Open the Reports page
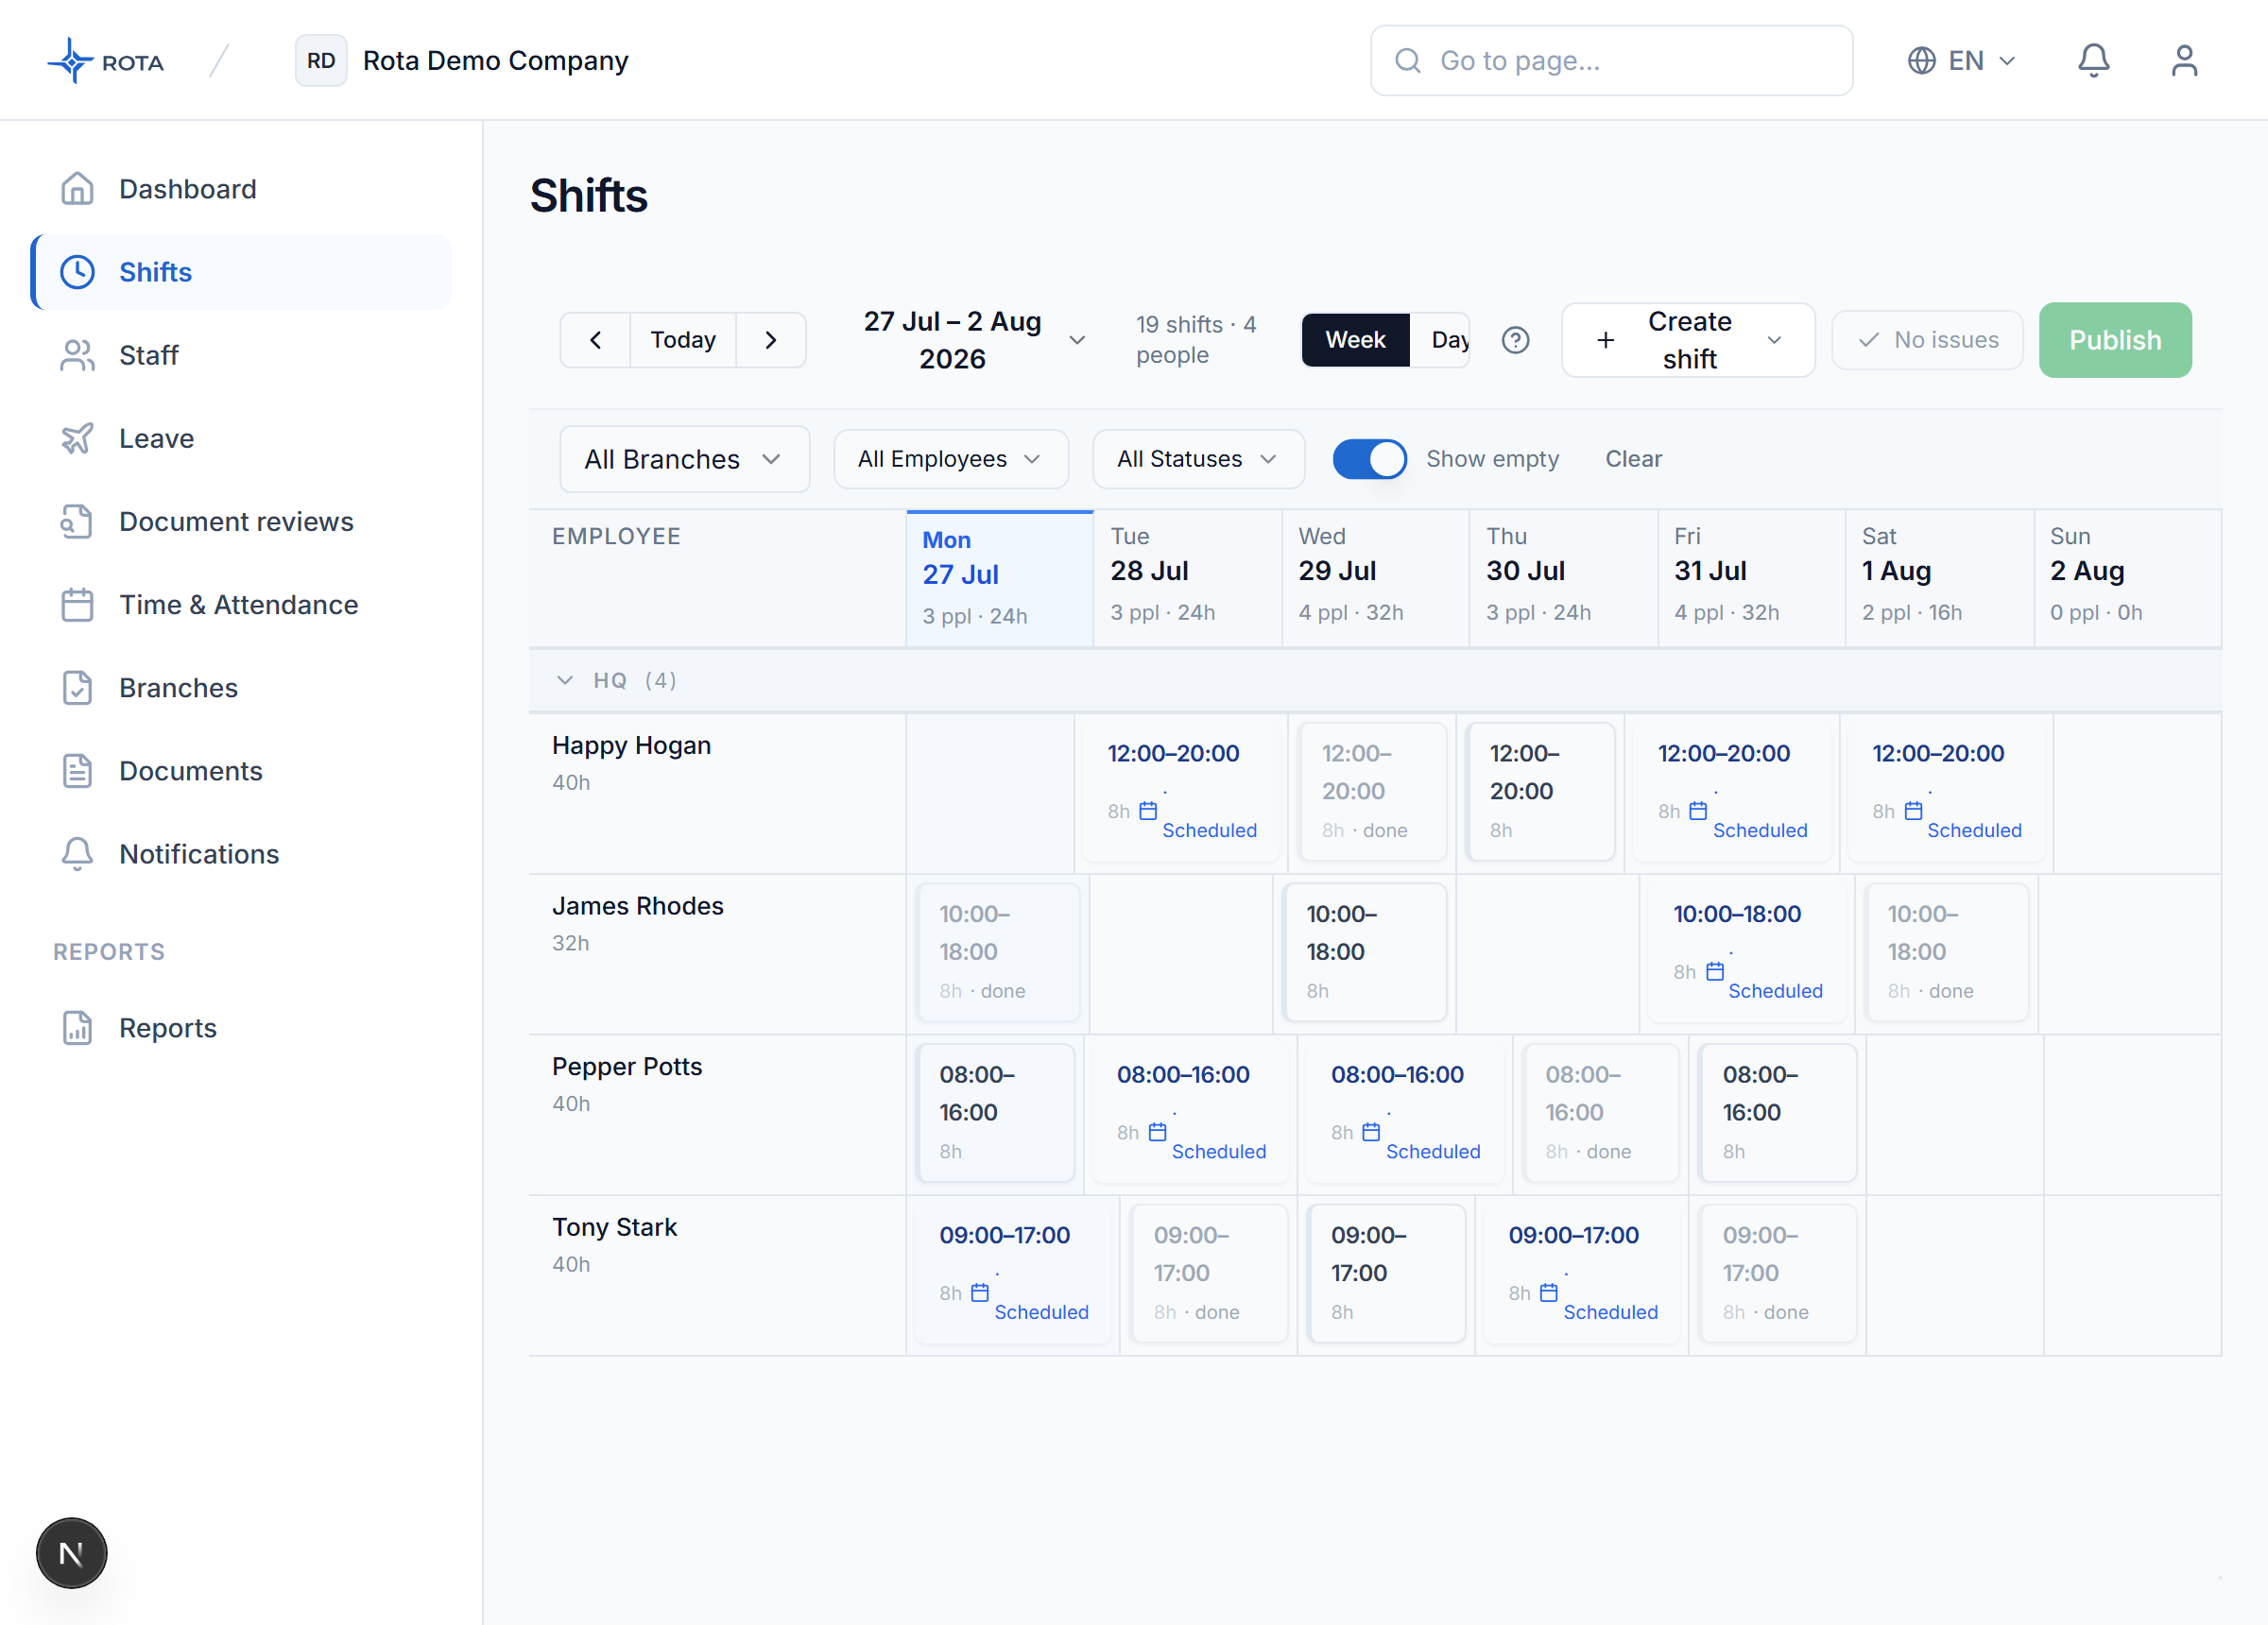Screen dimensions: 2268x1625 241,1027
